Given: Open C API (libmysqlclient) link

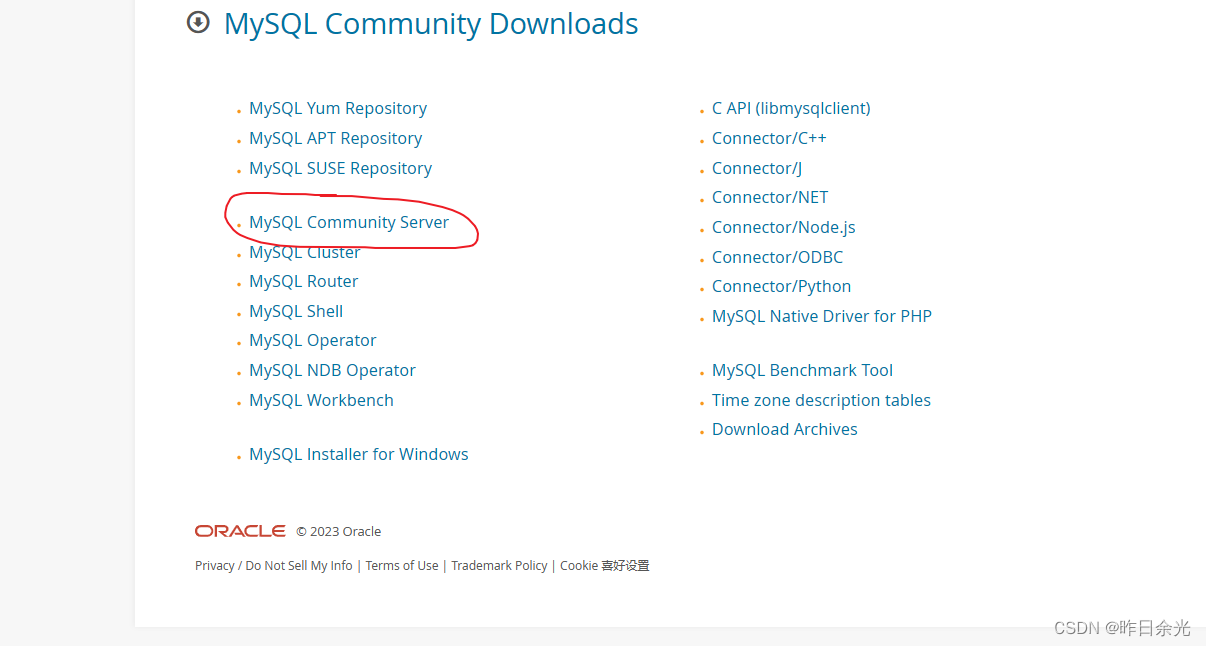Looking at the screenshot, I should point(791,108).
